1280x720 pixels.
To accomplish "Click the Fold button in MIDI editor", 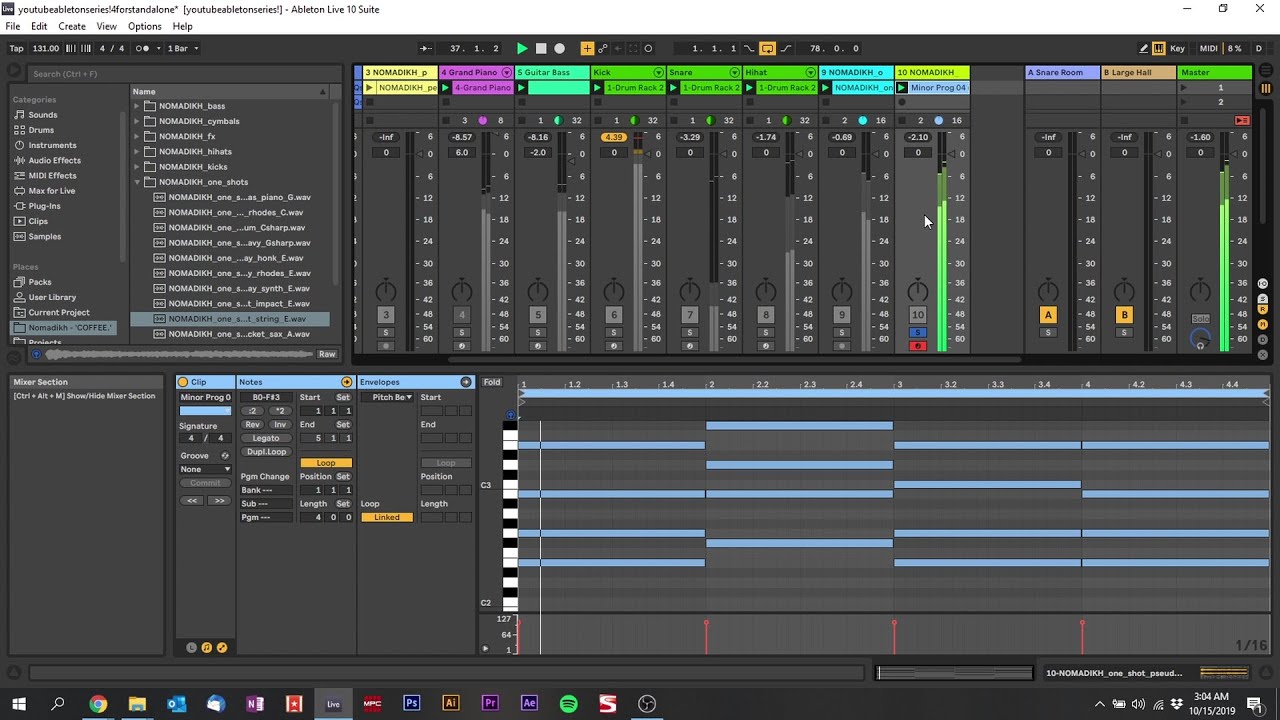I will 492,382.
